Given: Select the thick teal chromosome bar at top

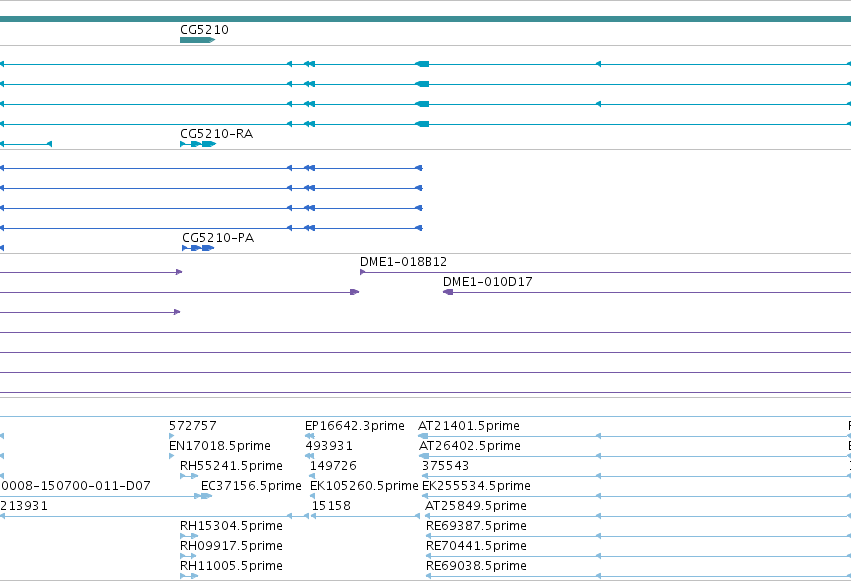Looking at the screenshot, I should tap(426, 19).
